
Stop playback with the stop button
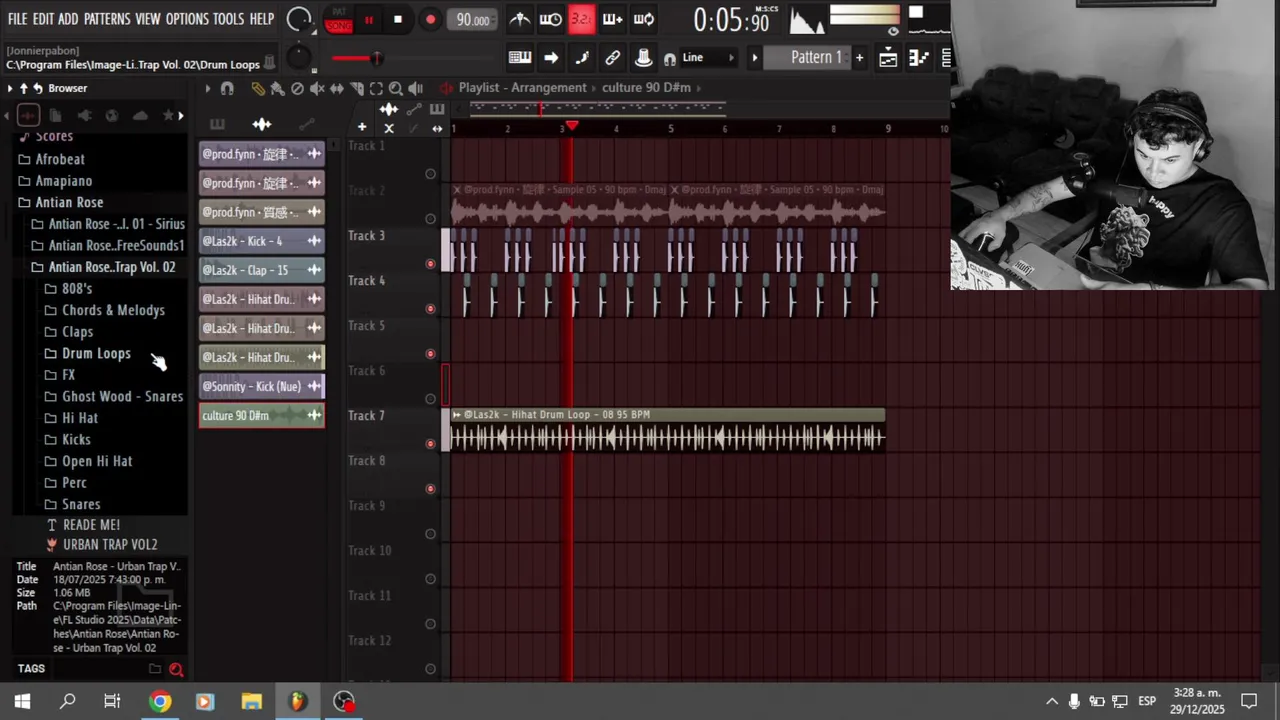398,19
